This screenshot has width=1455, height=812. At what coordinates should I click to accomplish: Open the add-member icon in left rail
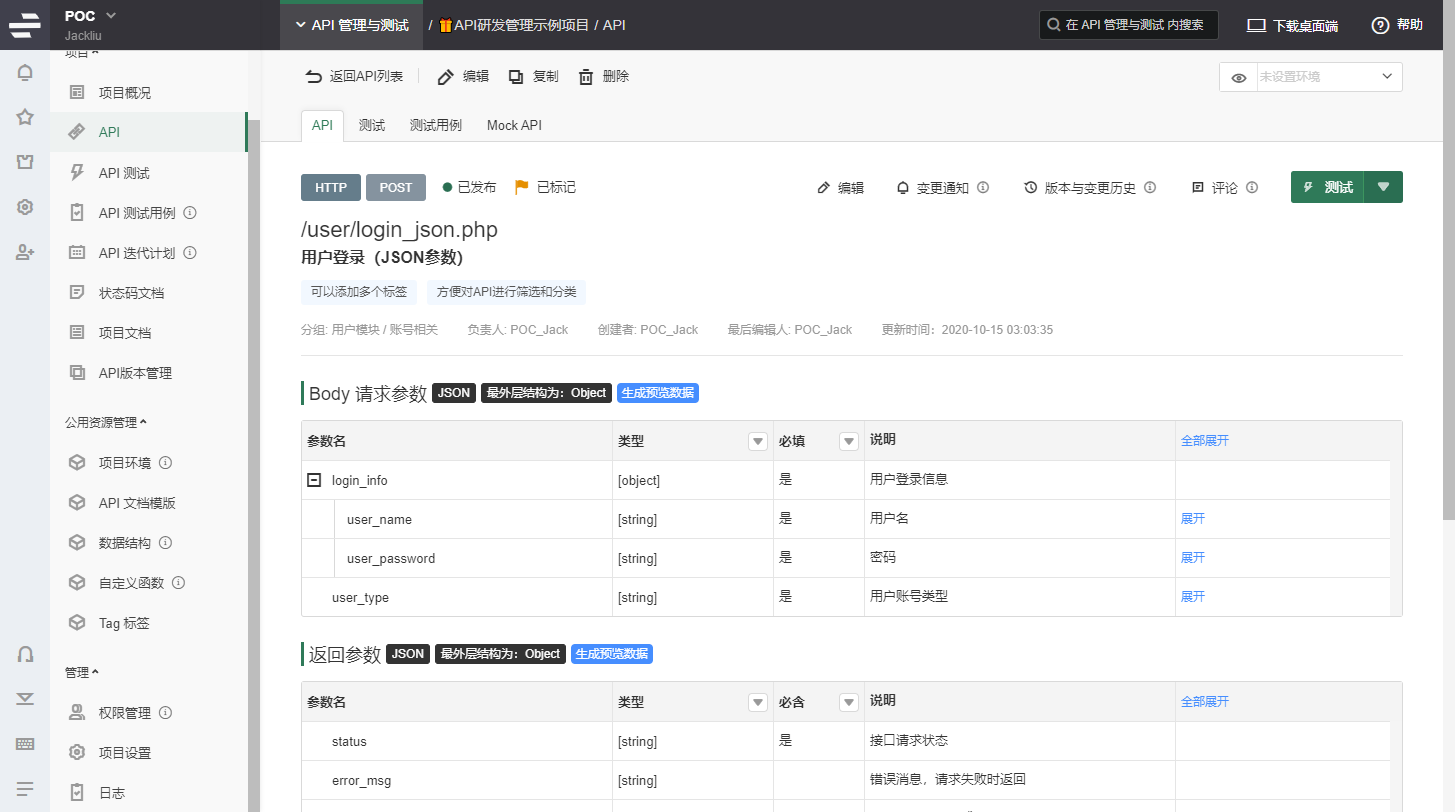25,252
